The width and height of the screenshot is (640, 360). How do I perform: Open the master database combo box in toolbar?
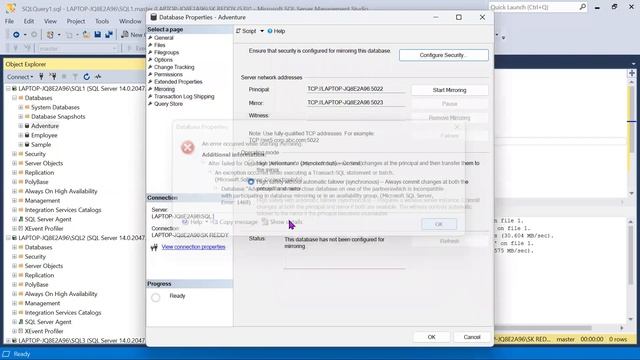[x=78, y=48]
